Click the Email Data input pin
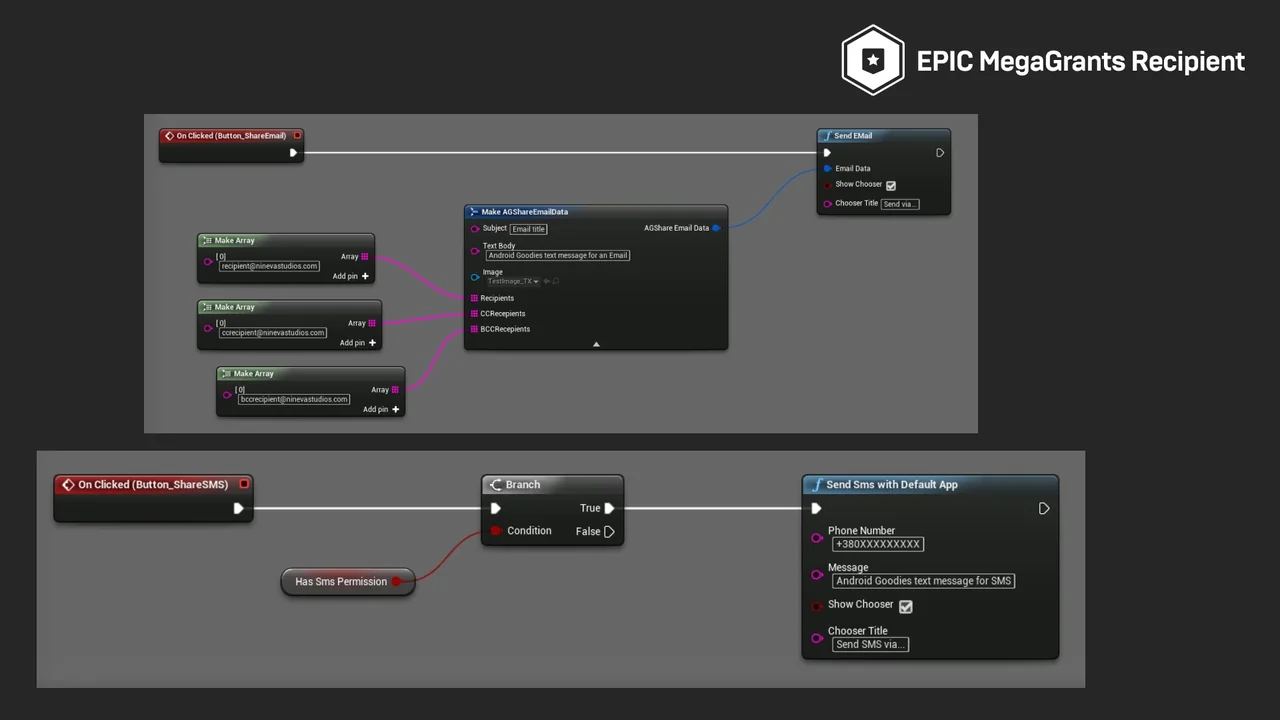The height and width of the screenshot is (720, 1280). tap(827, 169)
